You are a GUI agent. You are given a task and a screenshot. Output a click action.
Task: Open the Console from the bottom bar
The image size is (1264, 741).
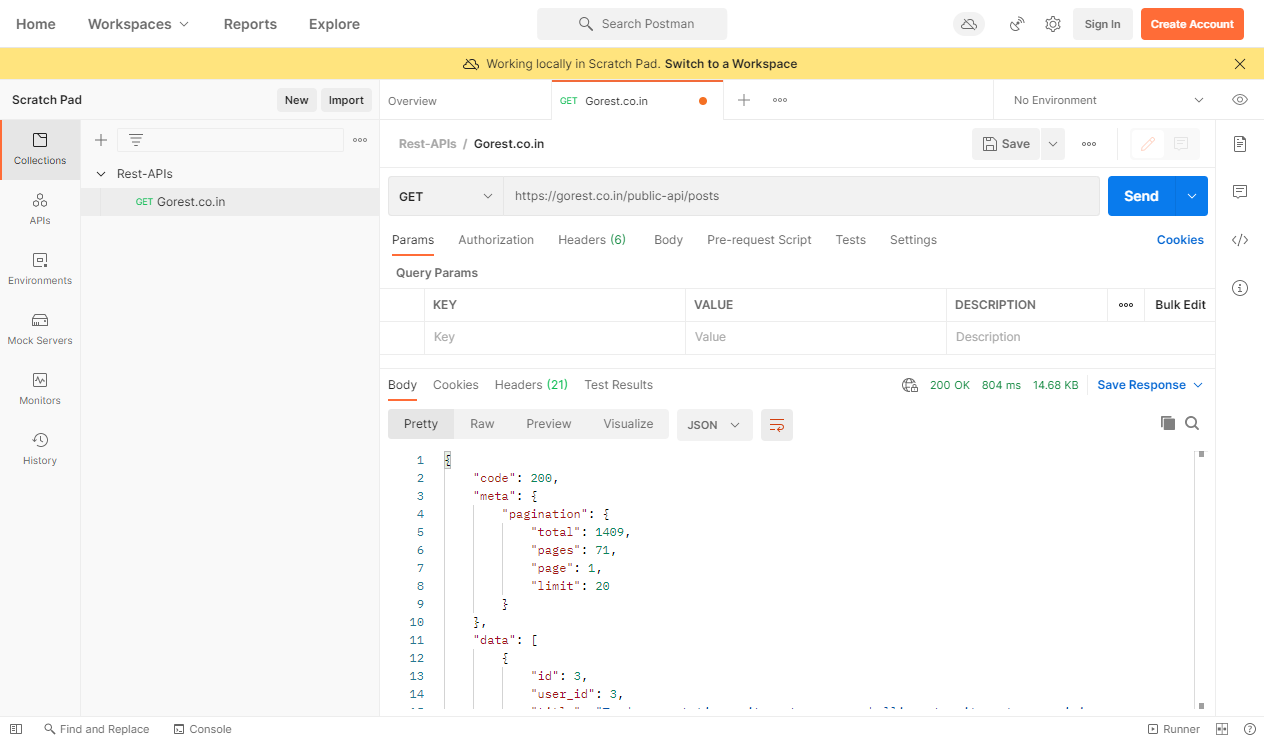click(x=203, y=728)
